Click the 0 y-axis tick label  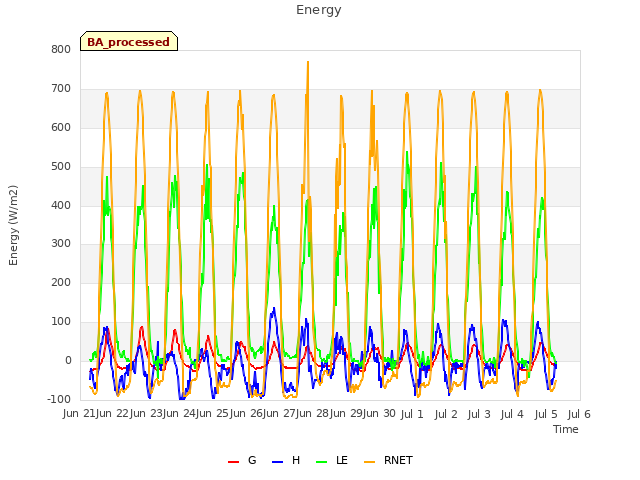click(x=68, y=361)
